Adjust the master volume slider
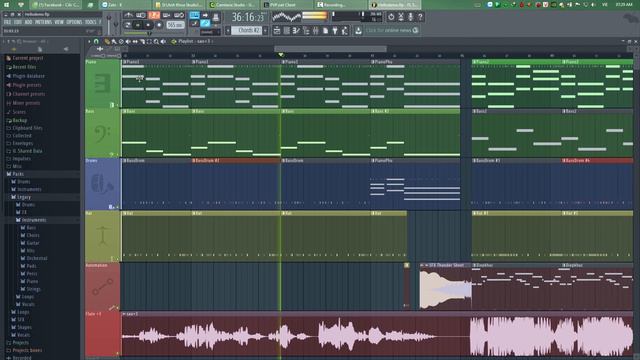 click(109, 24)
